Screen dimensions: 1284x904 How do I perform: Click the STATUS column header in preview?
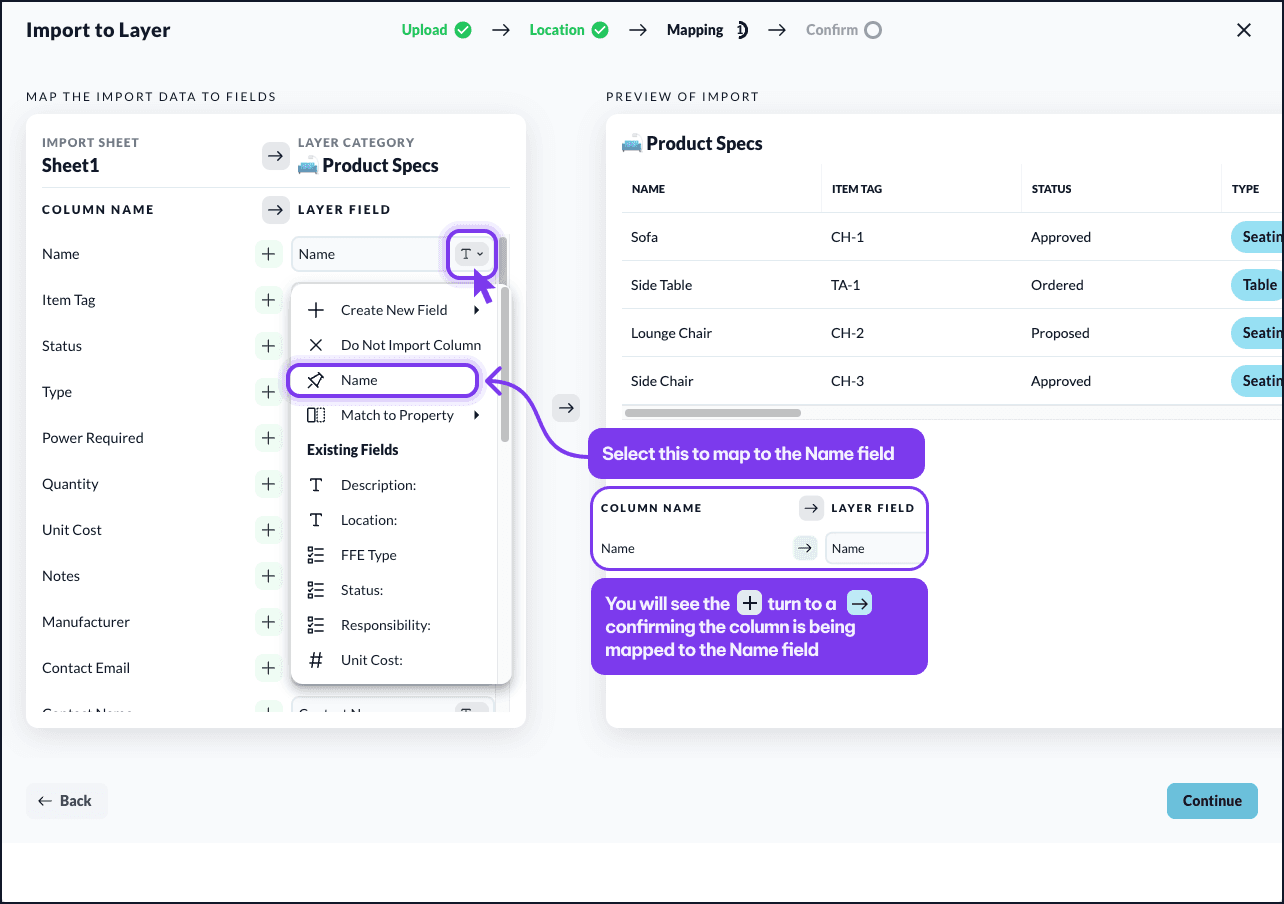(1052, 189)
